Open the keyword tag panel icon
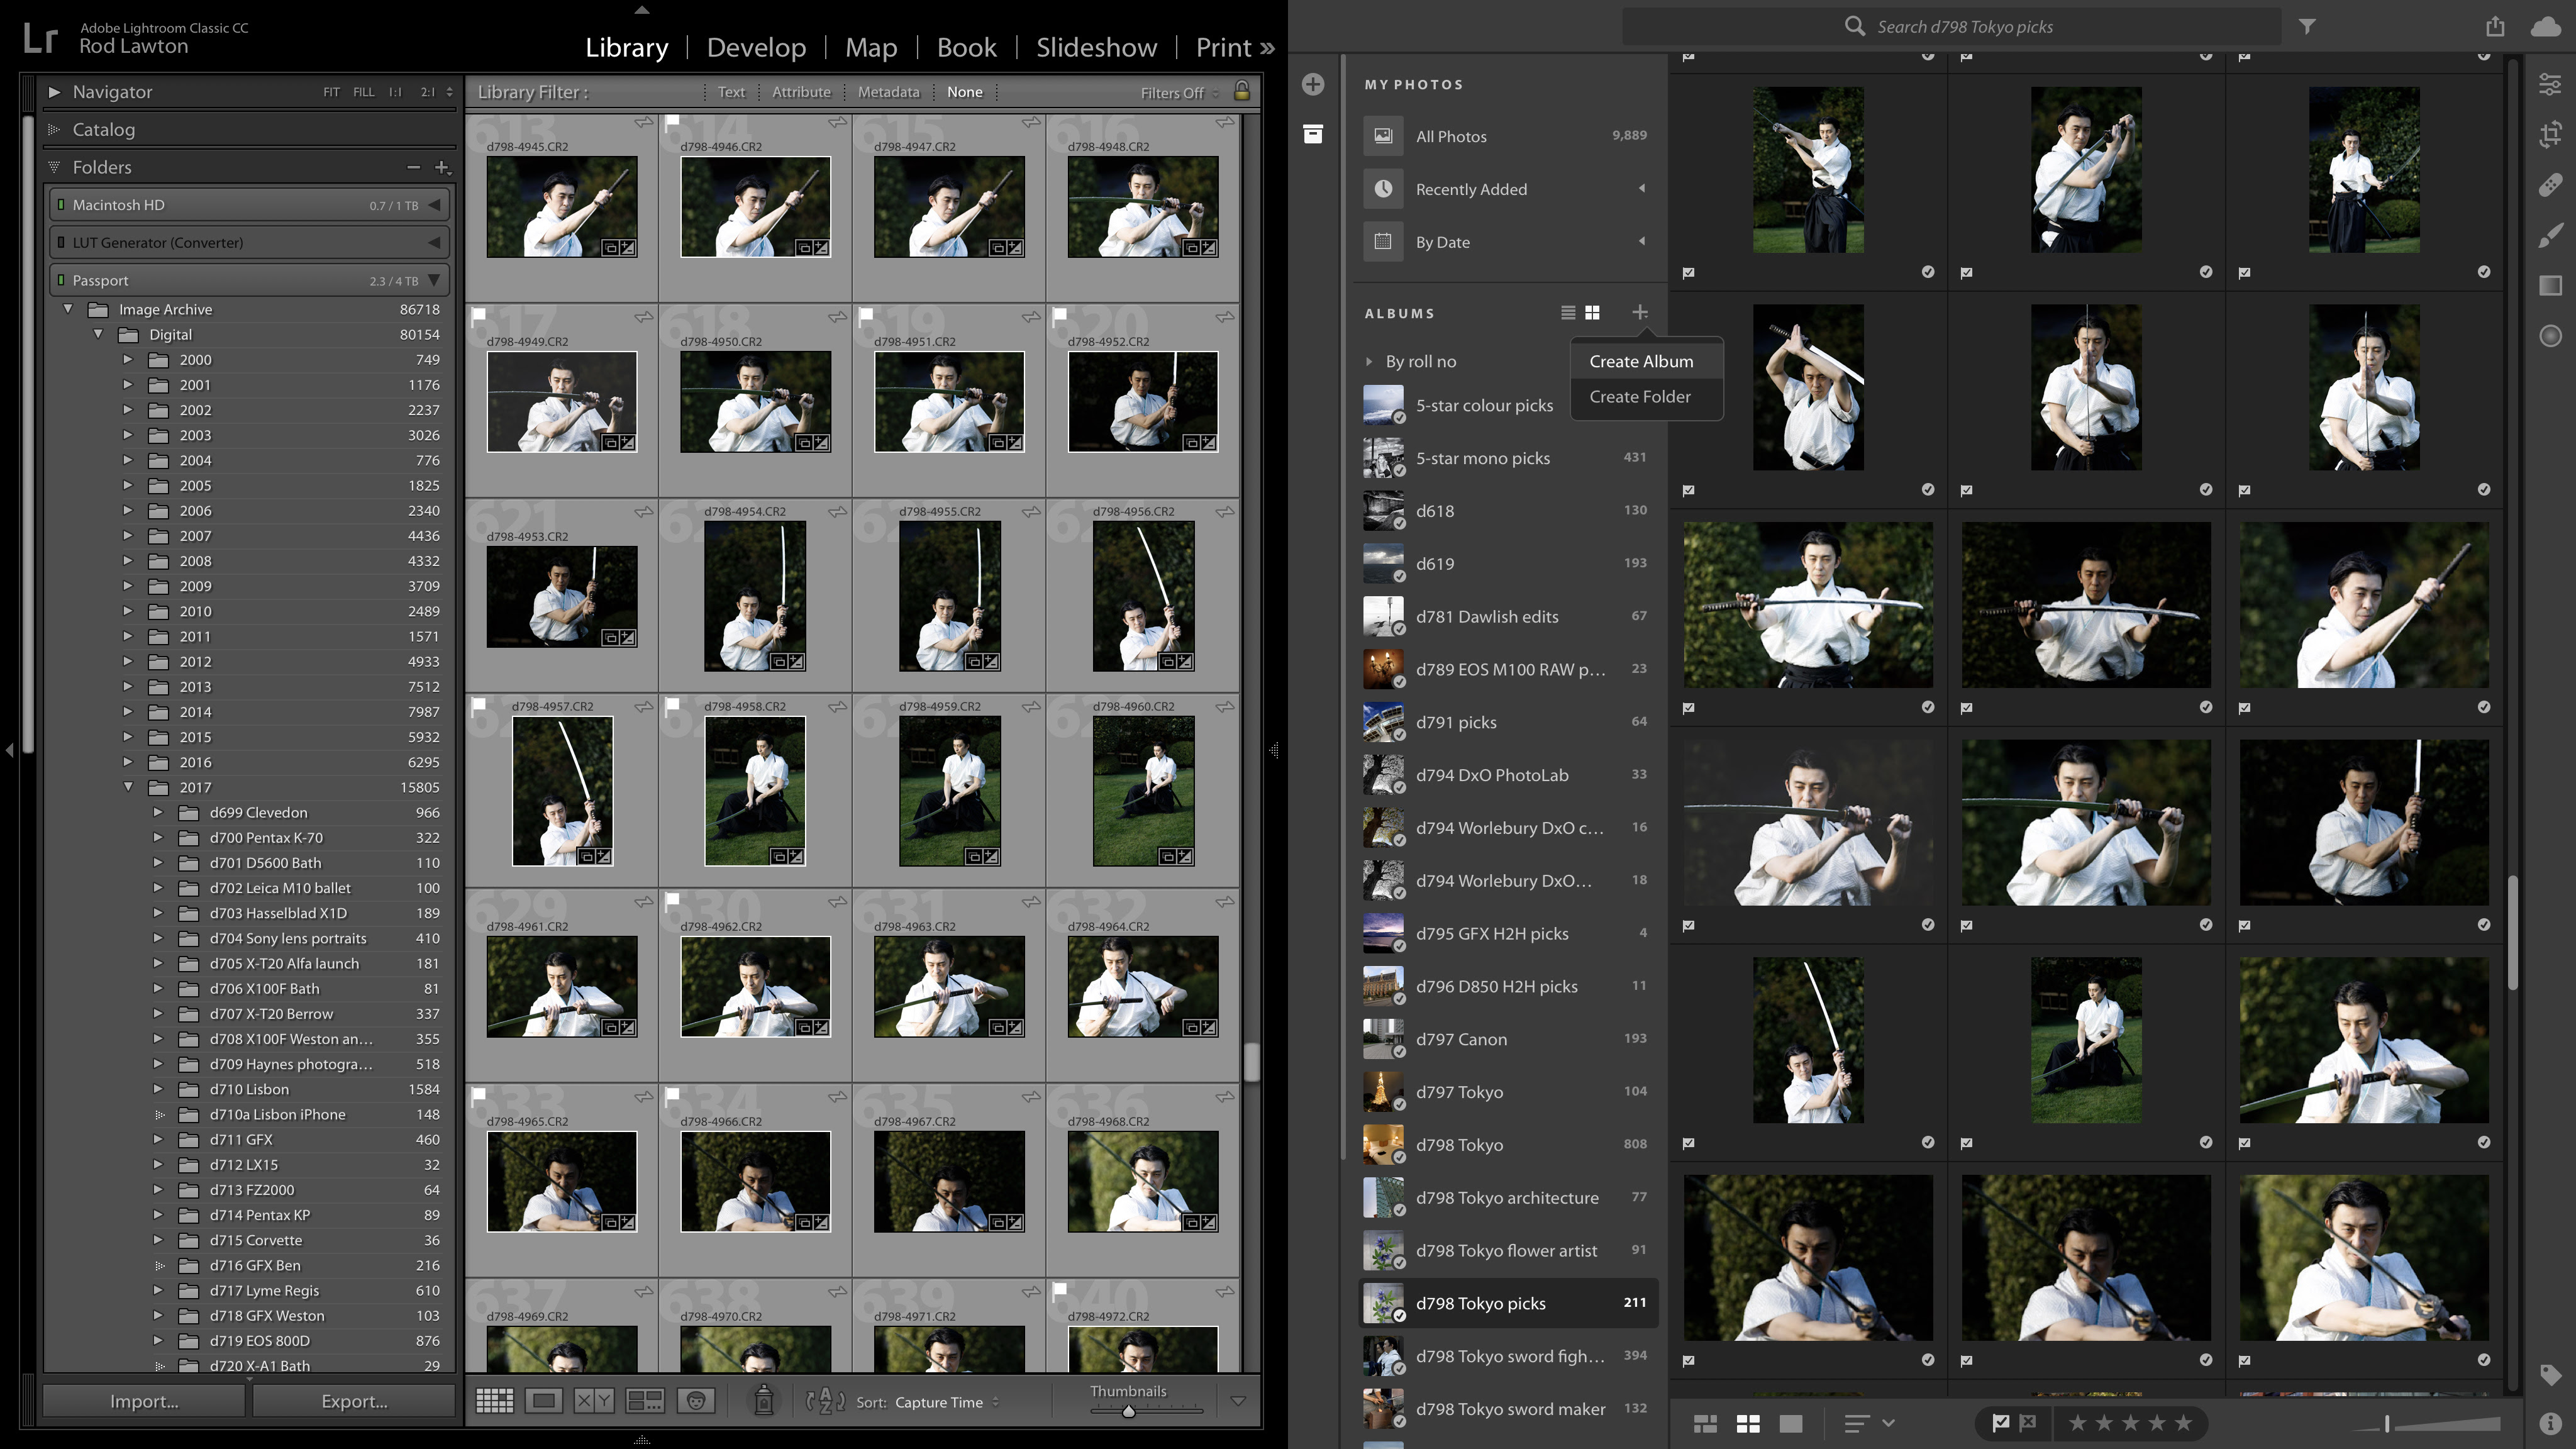Screen dimensions: 2576x1449 pos(2550,1374)
